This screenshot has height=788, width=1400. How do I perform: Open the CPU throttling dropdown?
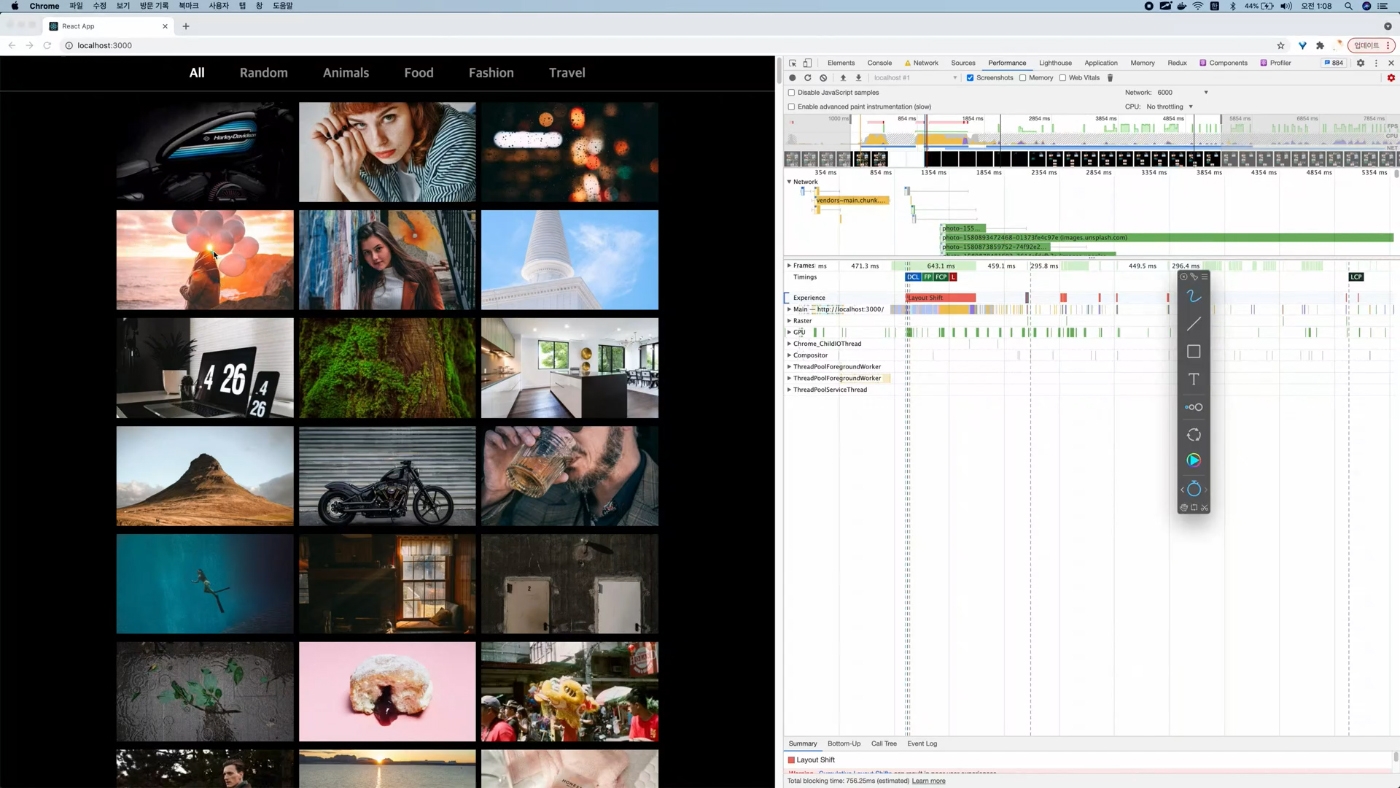(1169, 106)
